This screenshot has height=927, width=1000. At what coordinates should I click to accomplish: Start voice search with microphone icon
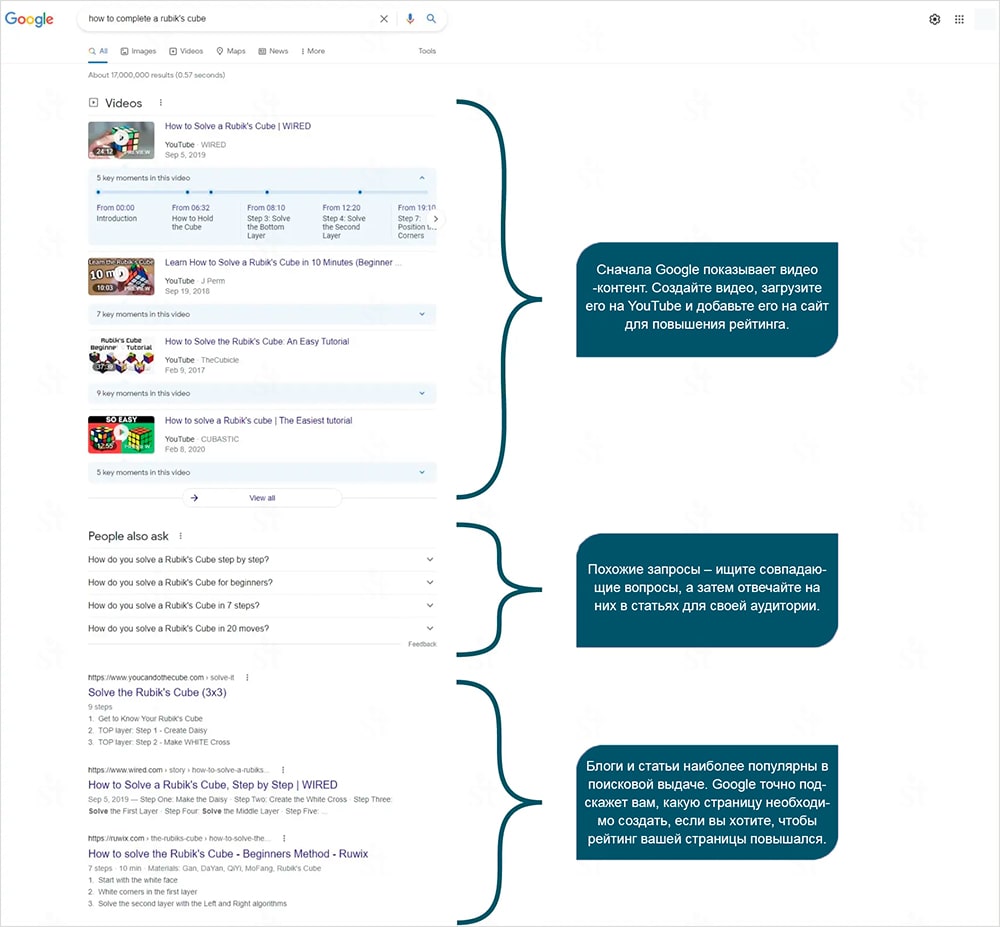[x=410, y=18]
